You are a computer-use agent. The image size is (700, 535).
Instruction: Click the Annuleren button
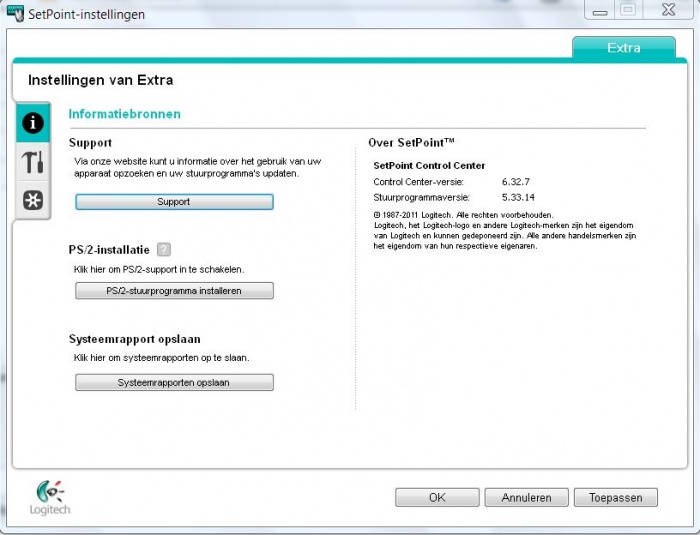[526, 497]
